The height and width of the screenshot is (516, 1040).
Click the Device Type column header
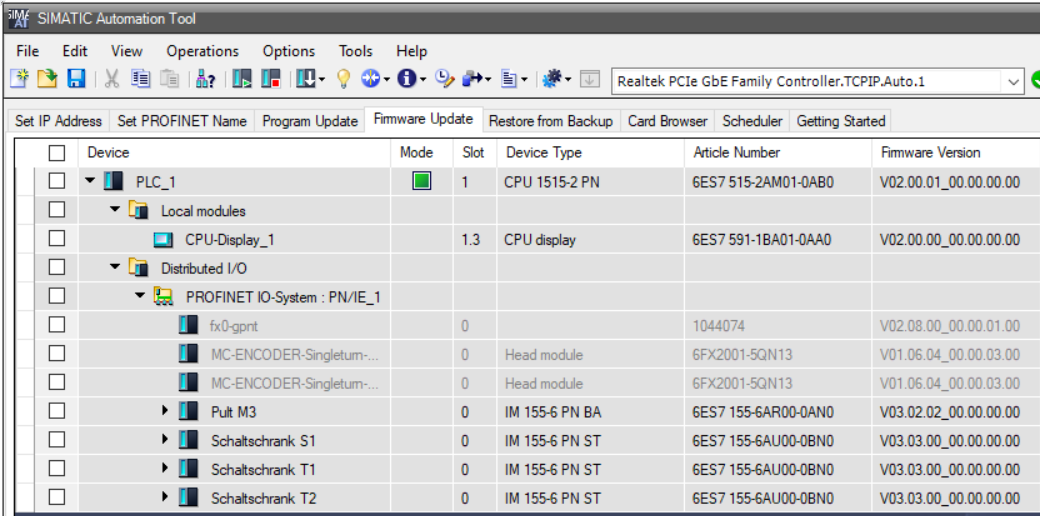(x=543, y=153)
